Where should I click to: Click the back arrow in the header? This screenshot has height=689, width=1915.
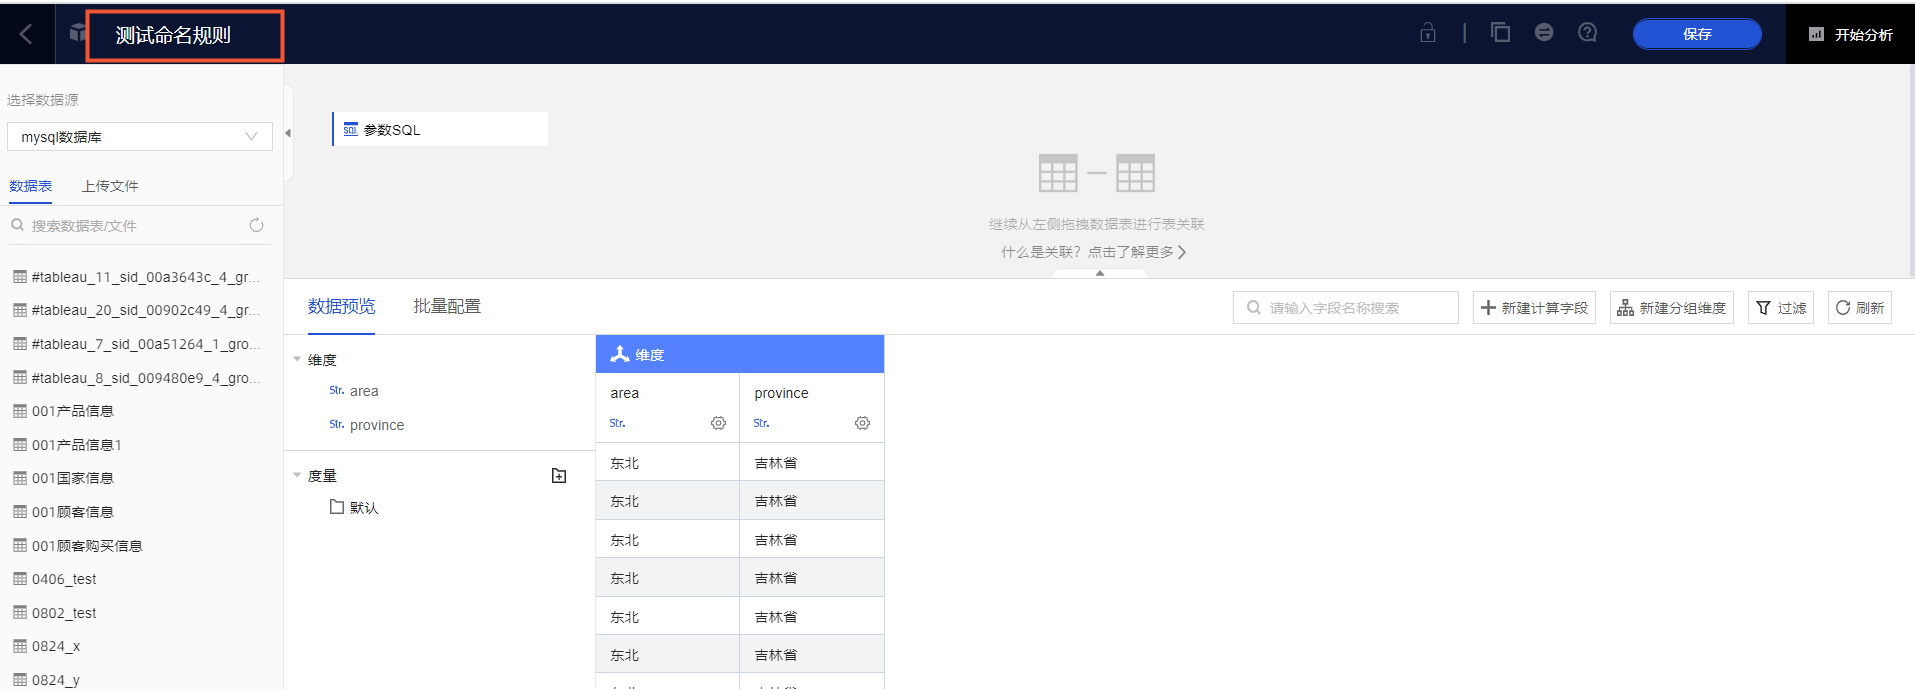(x=26, y=35)
